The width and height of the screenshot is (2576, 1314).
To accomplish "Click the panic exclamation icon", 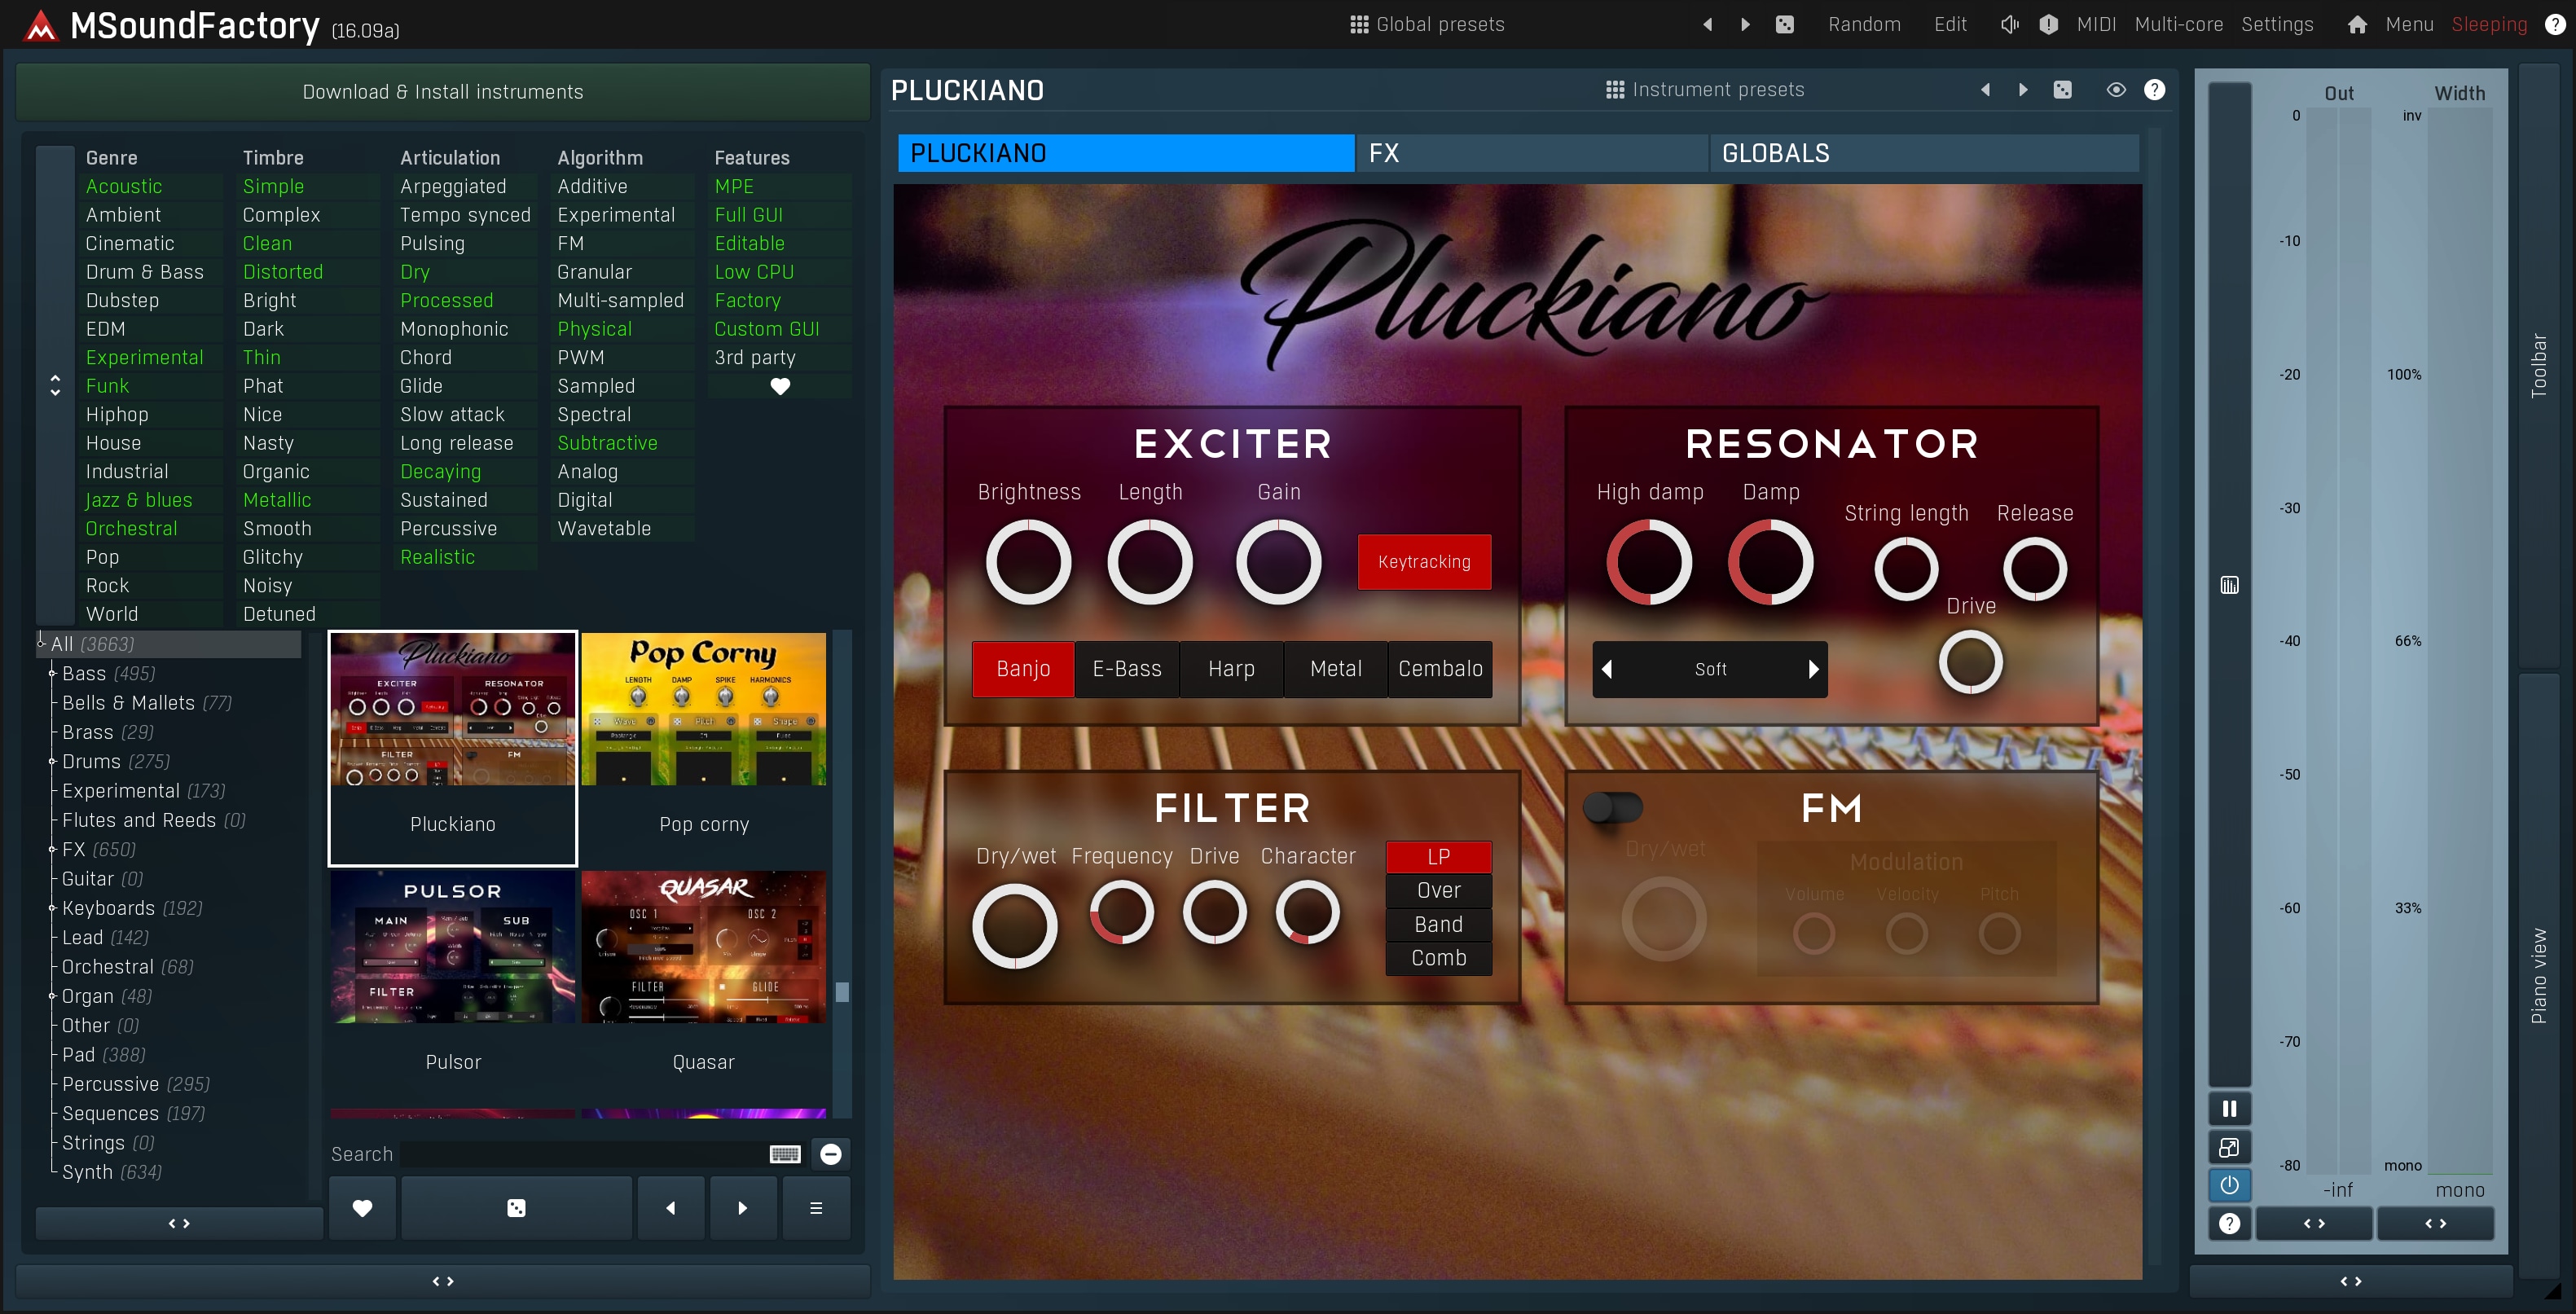I will coord(2049,24).
